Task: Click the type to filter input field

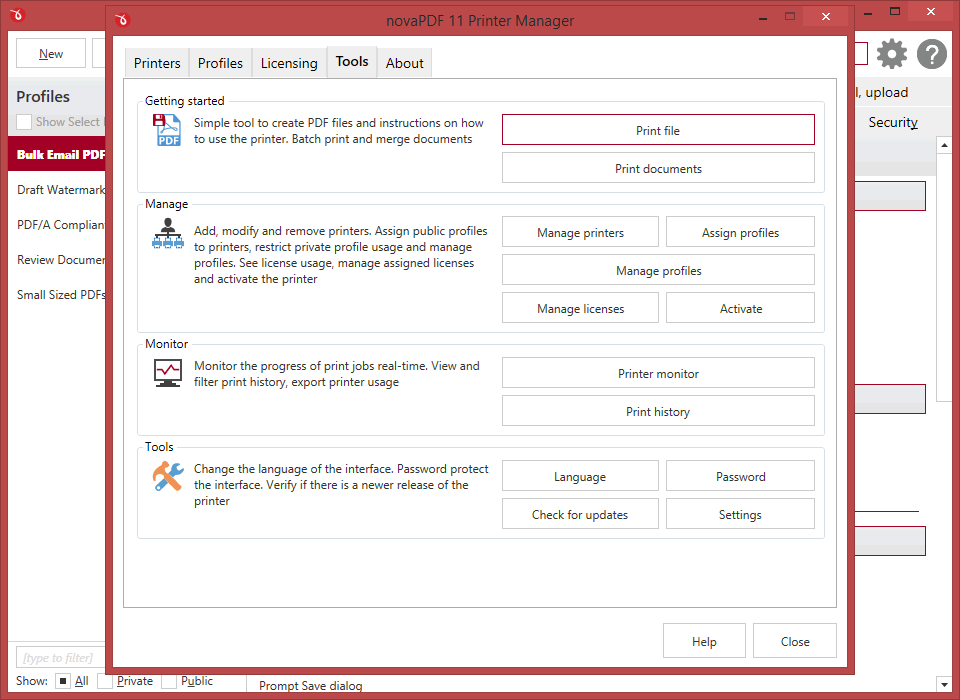Action: 60,657
